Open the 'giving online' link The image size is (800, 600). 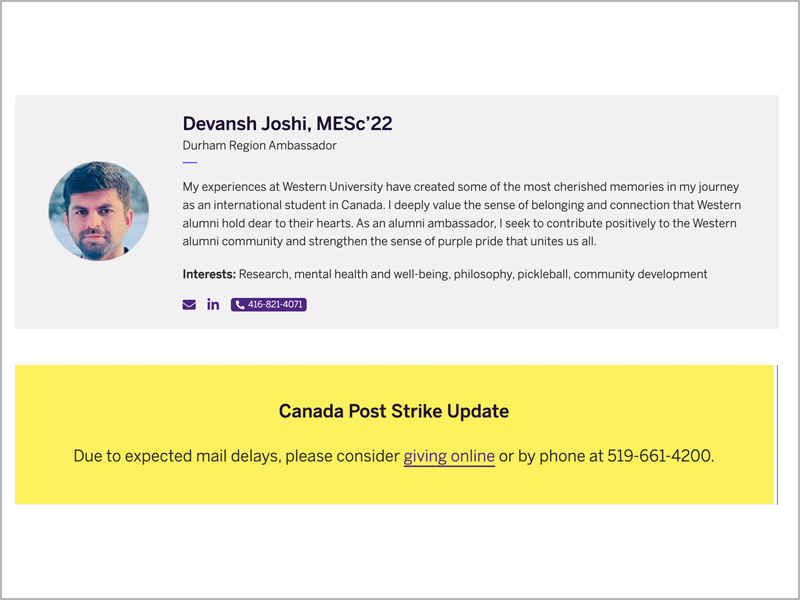tap(449, 457)
